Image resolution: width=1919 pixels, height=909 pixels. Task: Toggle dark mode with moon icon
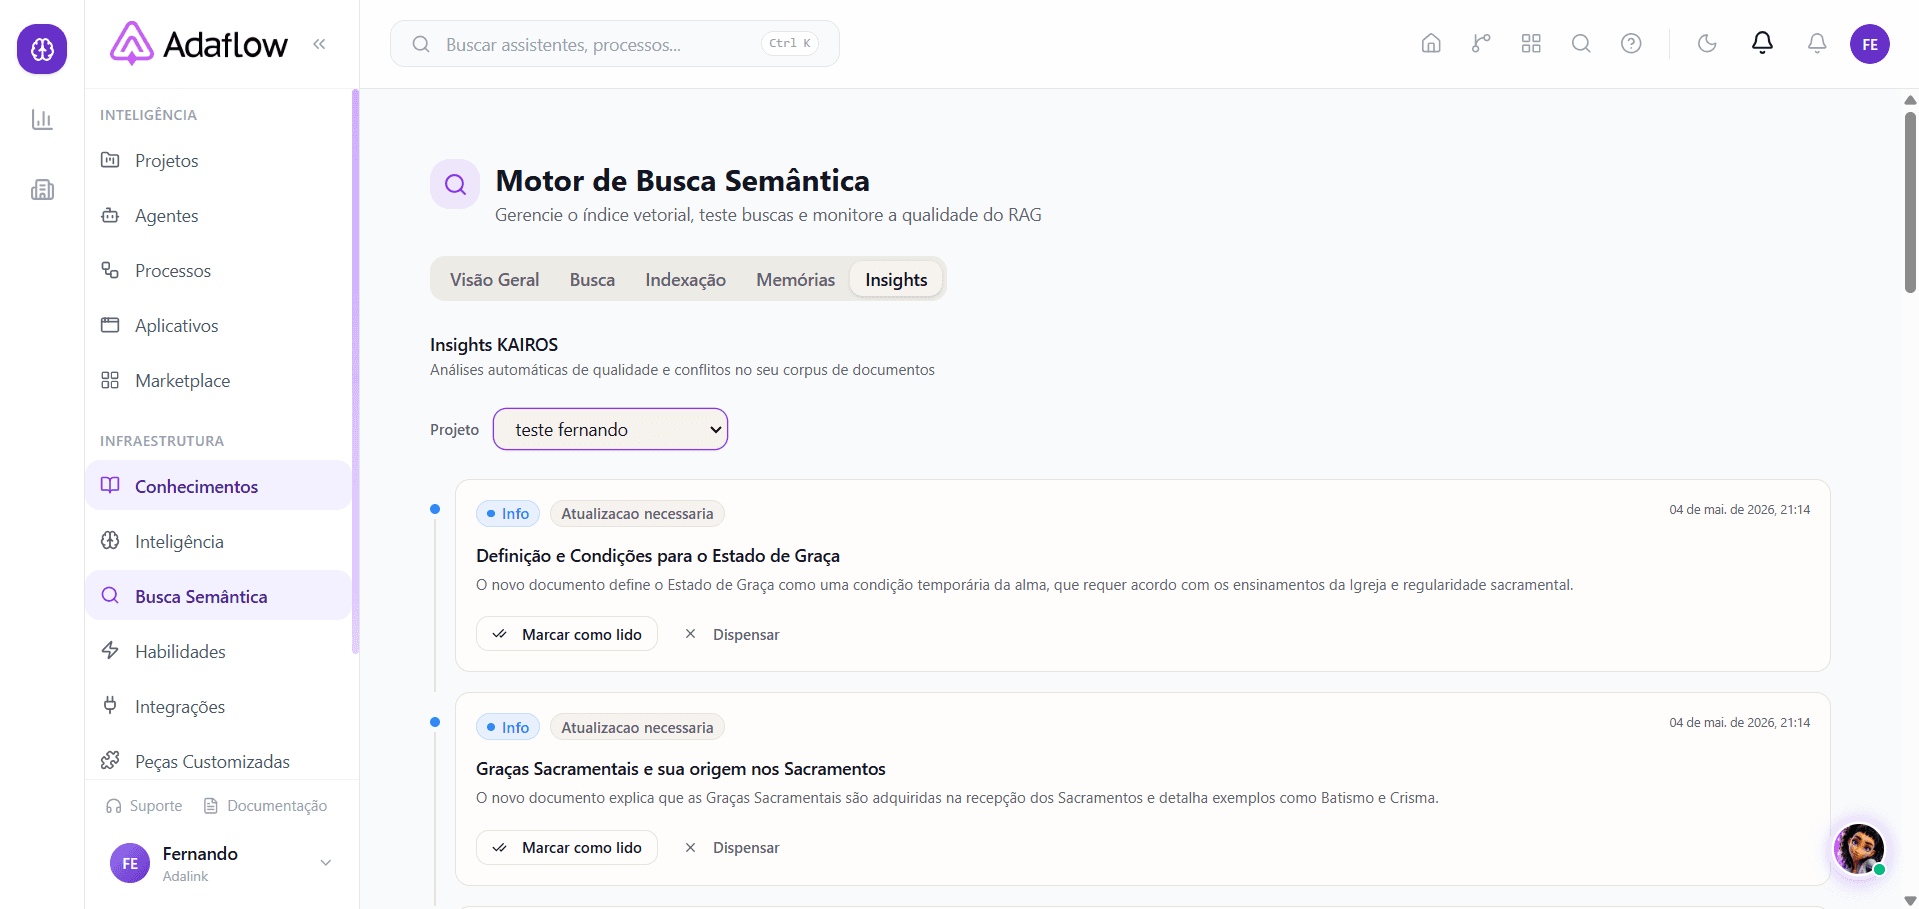(x=1707, y=44)
